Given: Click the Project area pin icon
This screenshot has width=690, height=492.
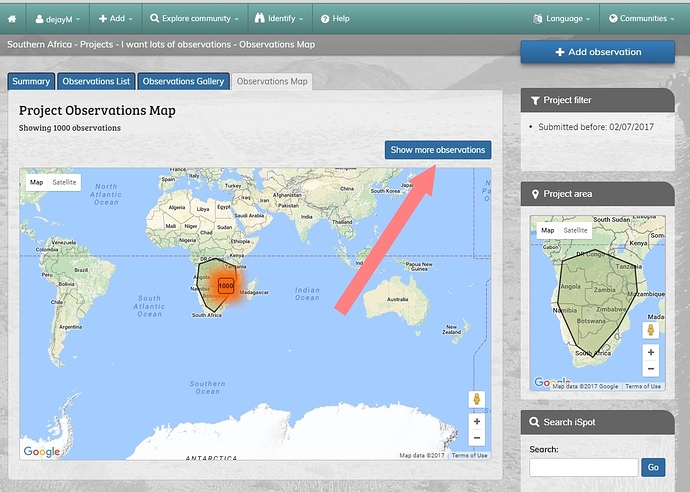Looking at the screenshot, I should (x=535, y=194).
